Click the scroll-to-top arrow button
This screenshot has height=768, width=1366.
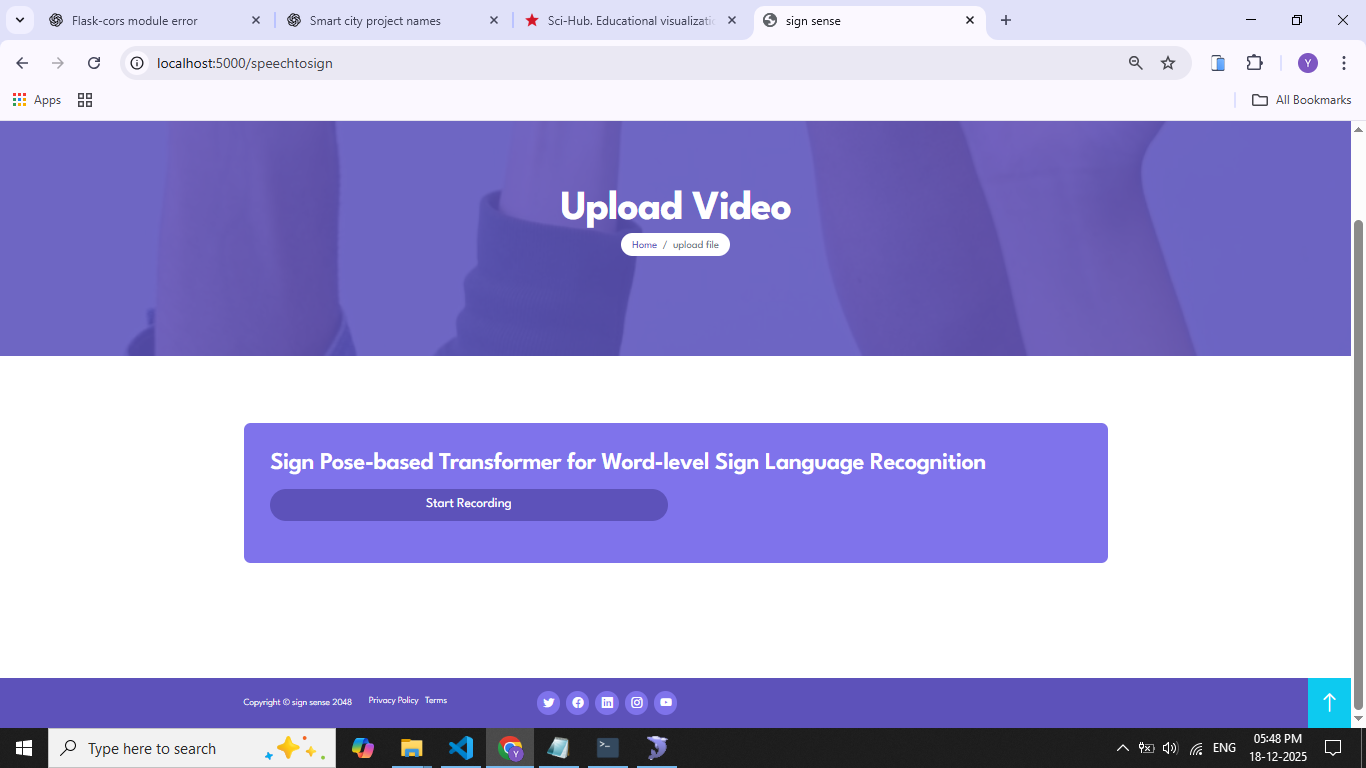click(1329, 703)
